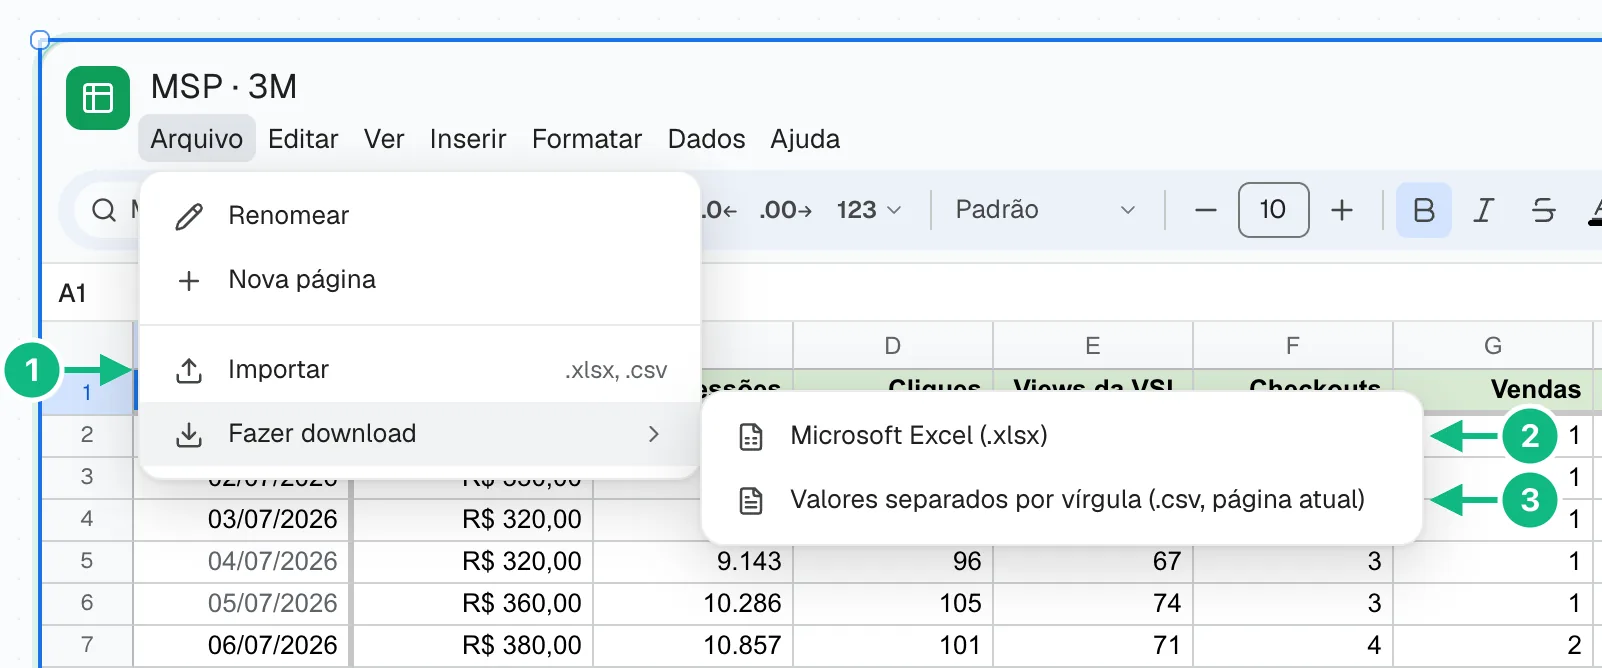This screenshot has width=1602, height=668.
Task: Open the 123 number format dropdown
Action: coord(869,210)
